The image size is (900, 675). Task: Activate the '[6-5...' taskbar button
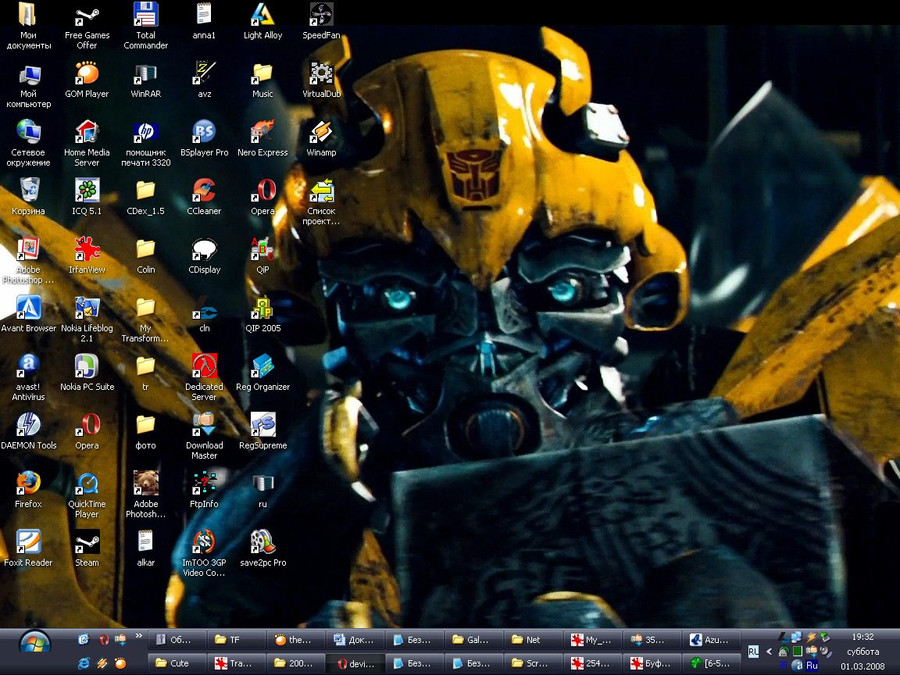713,663
